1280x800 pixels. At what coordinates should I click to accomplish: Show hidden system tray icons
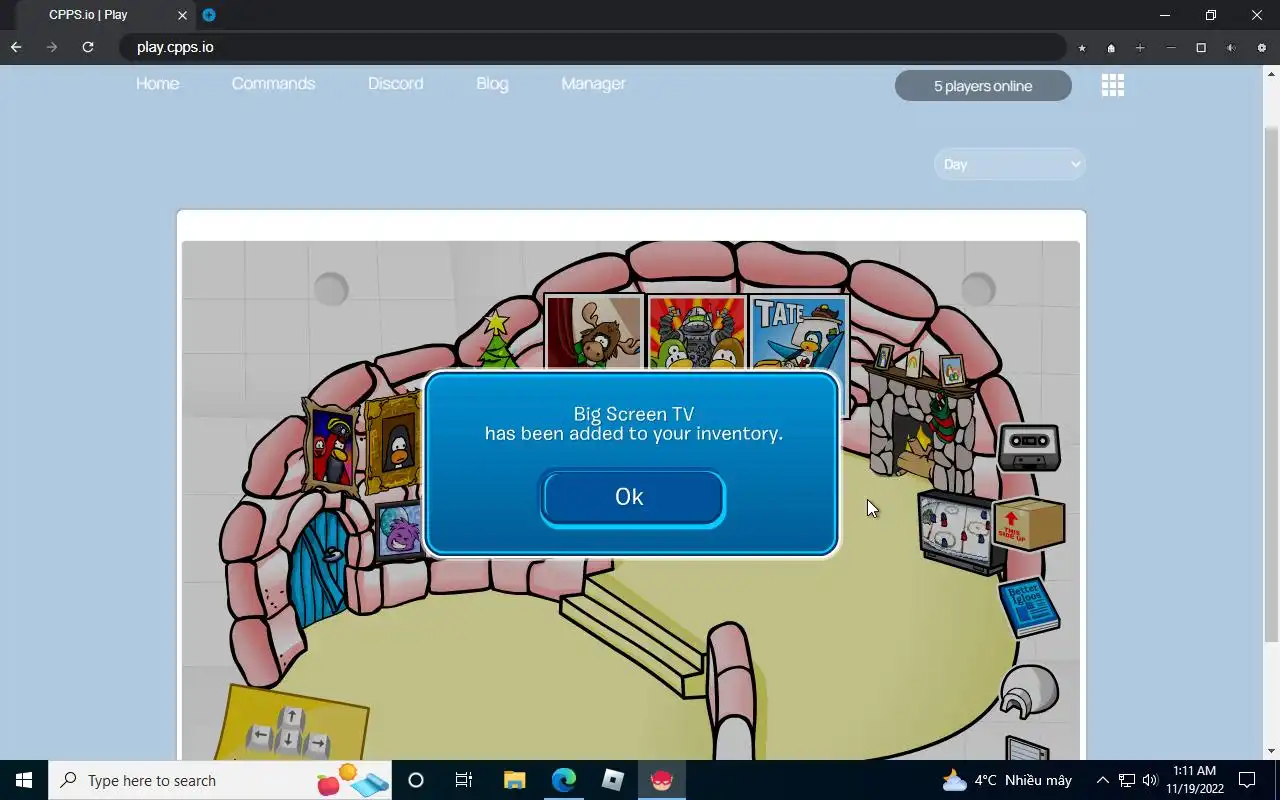[x=1102, y=780]
